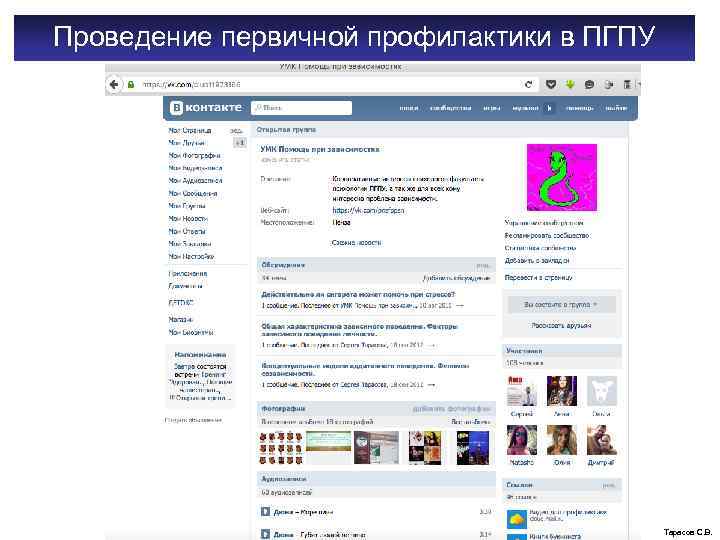Viewport: 720px width, 540px height.
Task: Open discussion 'Общая характеристика зависимого поведения'
Action: tap(360, 330)
